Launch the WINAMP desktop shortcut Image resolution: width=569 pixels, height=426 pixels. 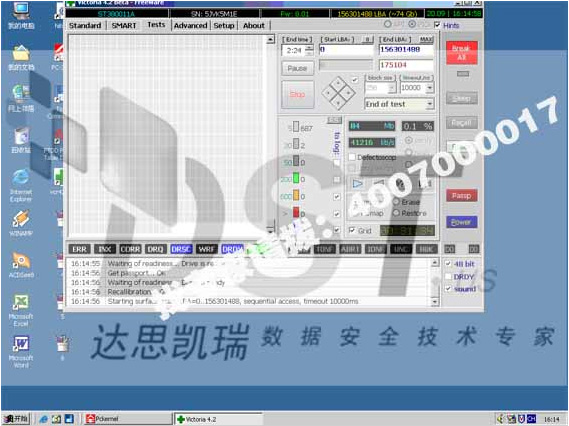click(x=21, y=224)
